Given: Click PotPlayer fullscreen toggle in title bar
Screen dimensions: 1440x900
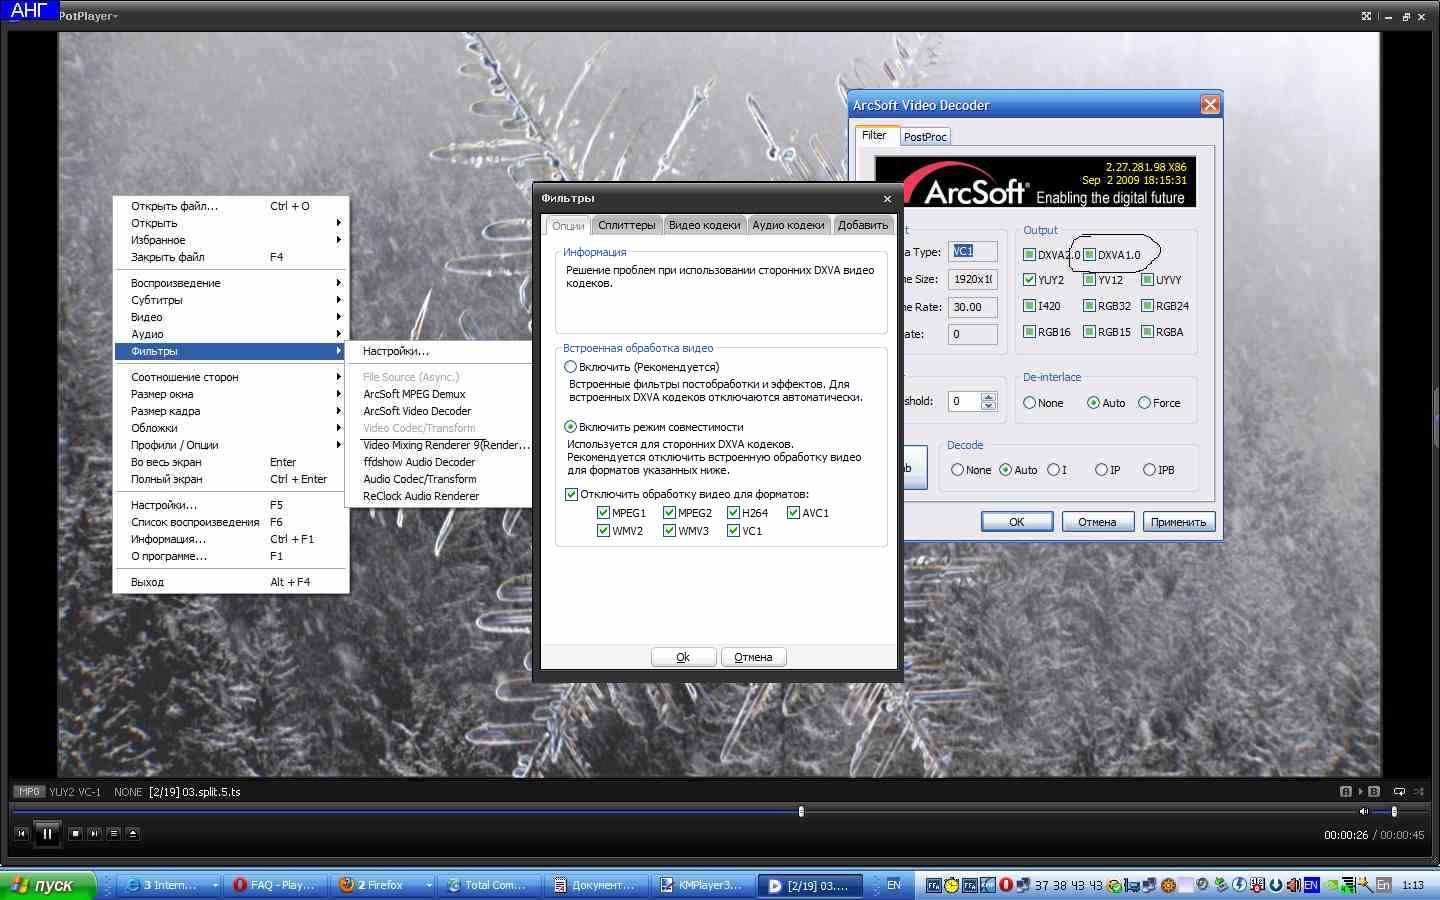Looking at the screenshot, I should point(1366,16).
